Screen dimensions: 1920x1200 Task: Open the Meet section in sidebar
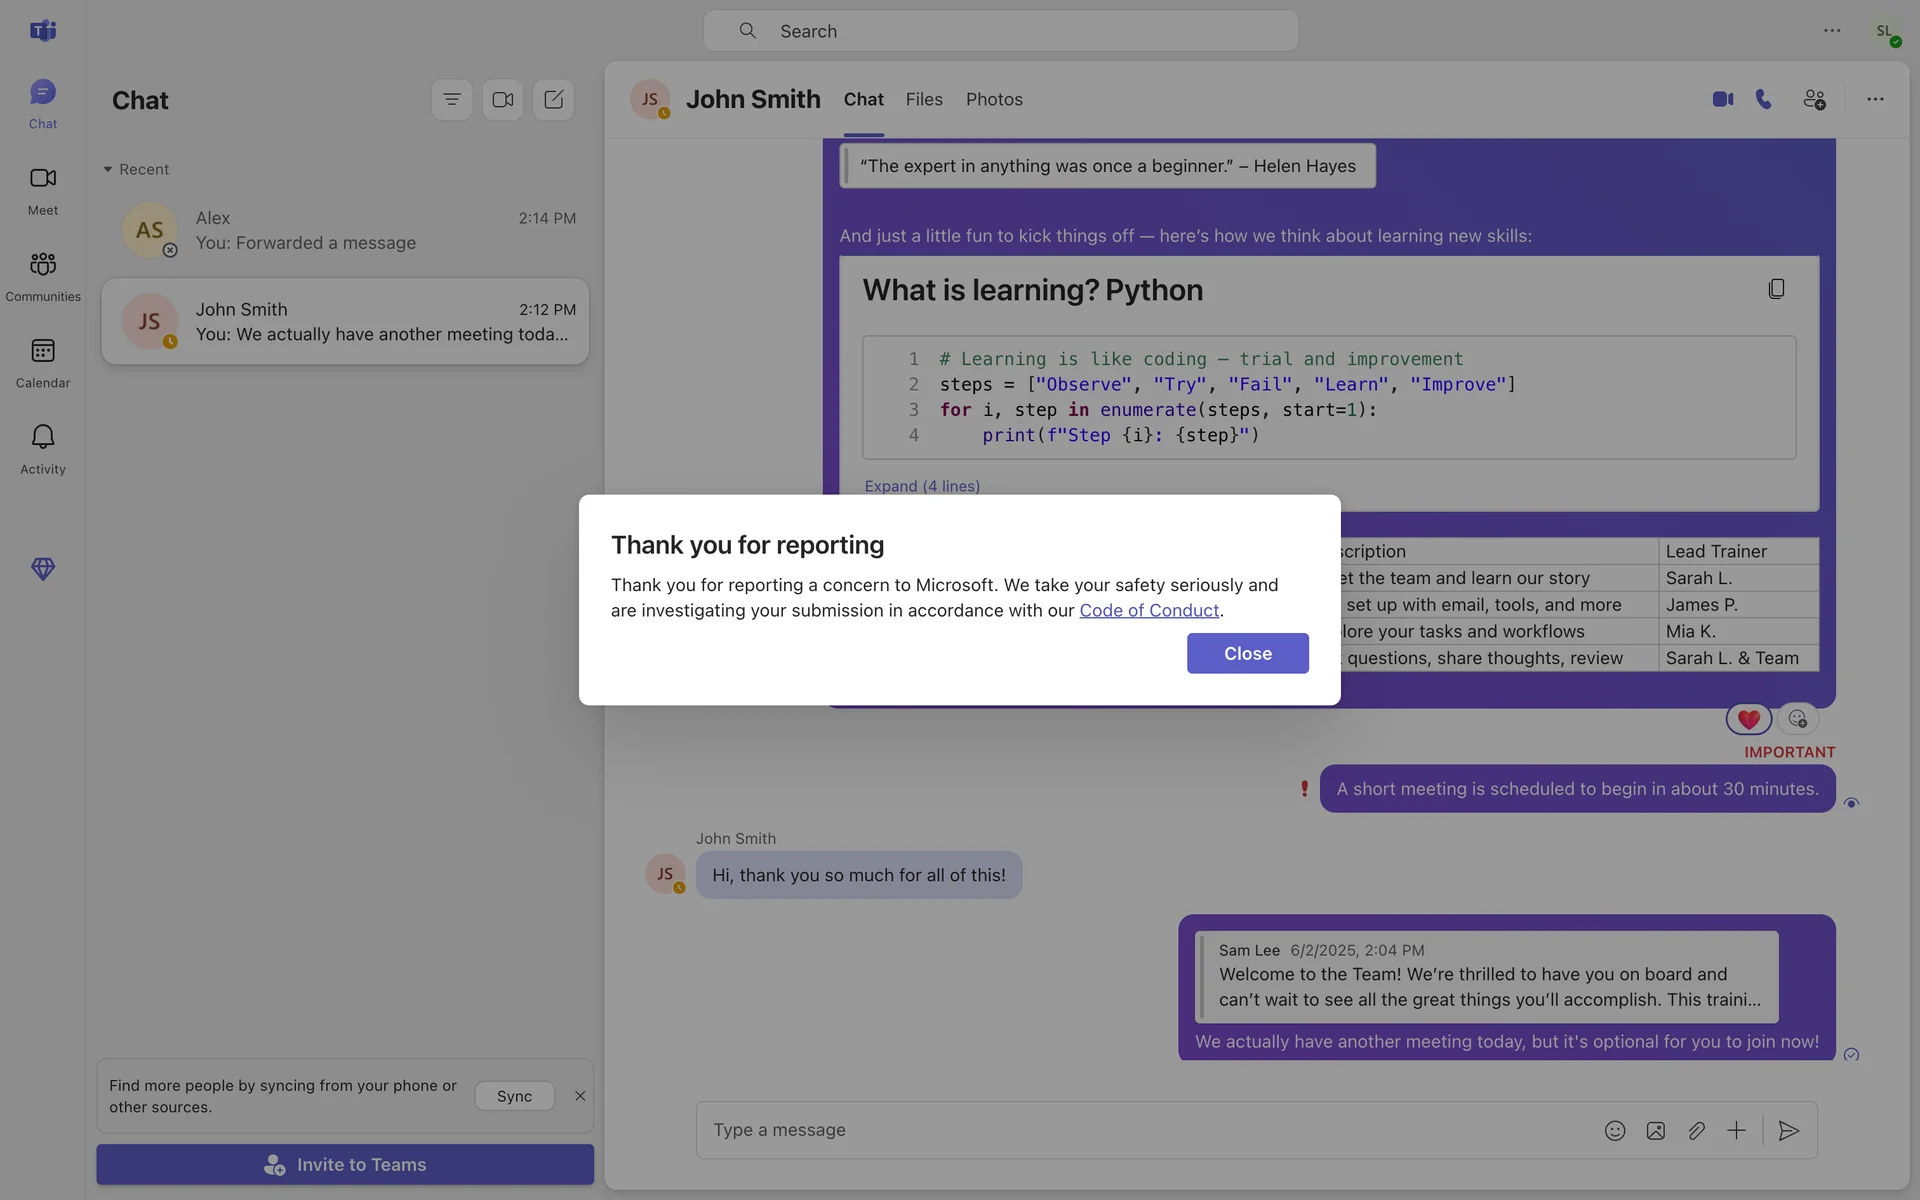click(43, 189)
